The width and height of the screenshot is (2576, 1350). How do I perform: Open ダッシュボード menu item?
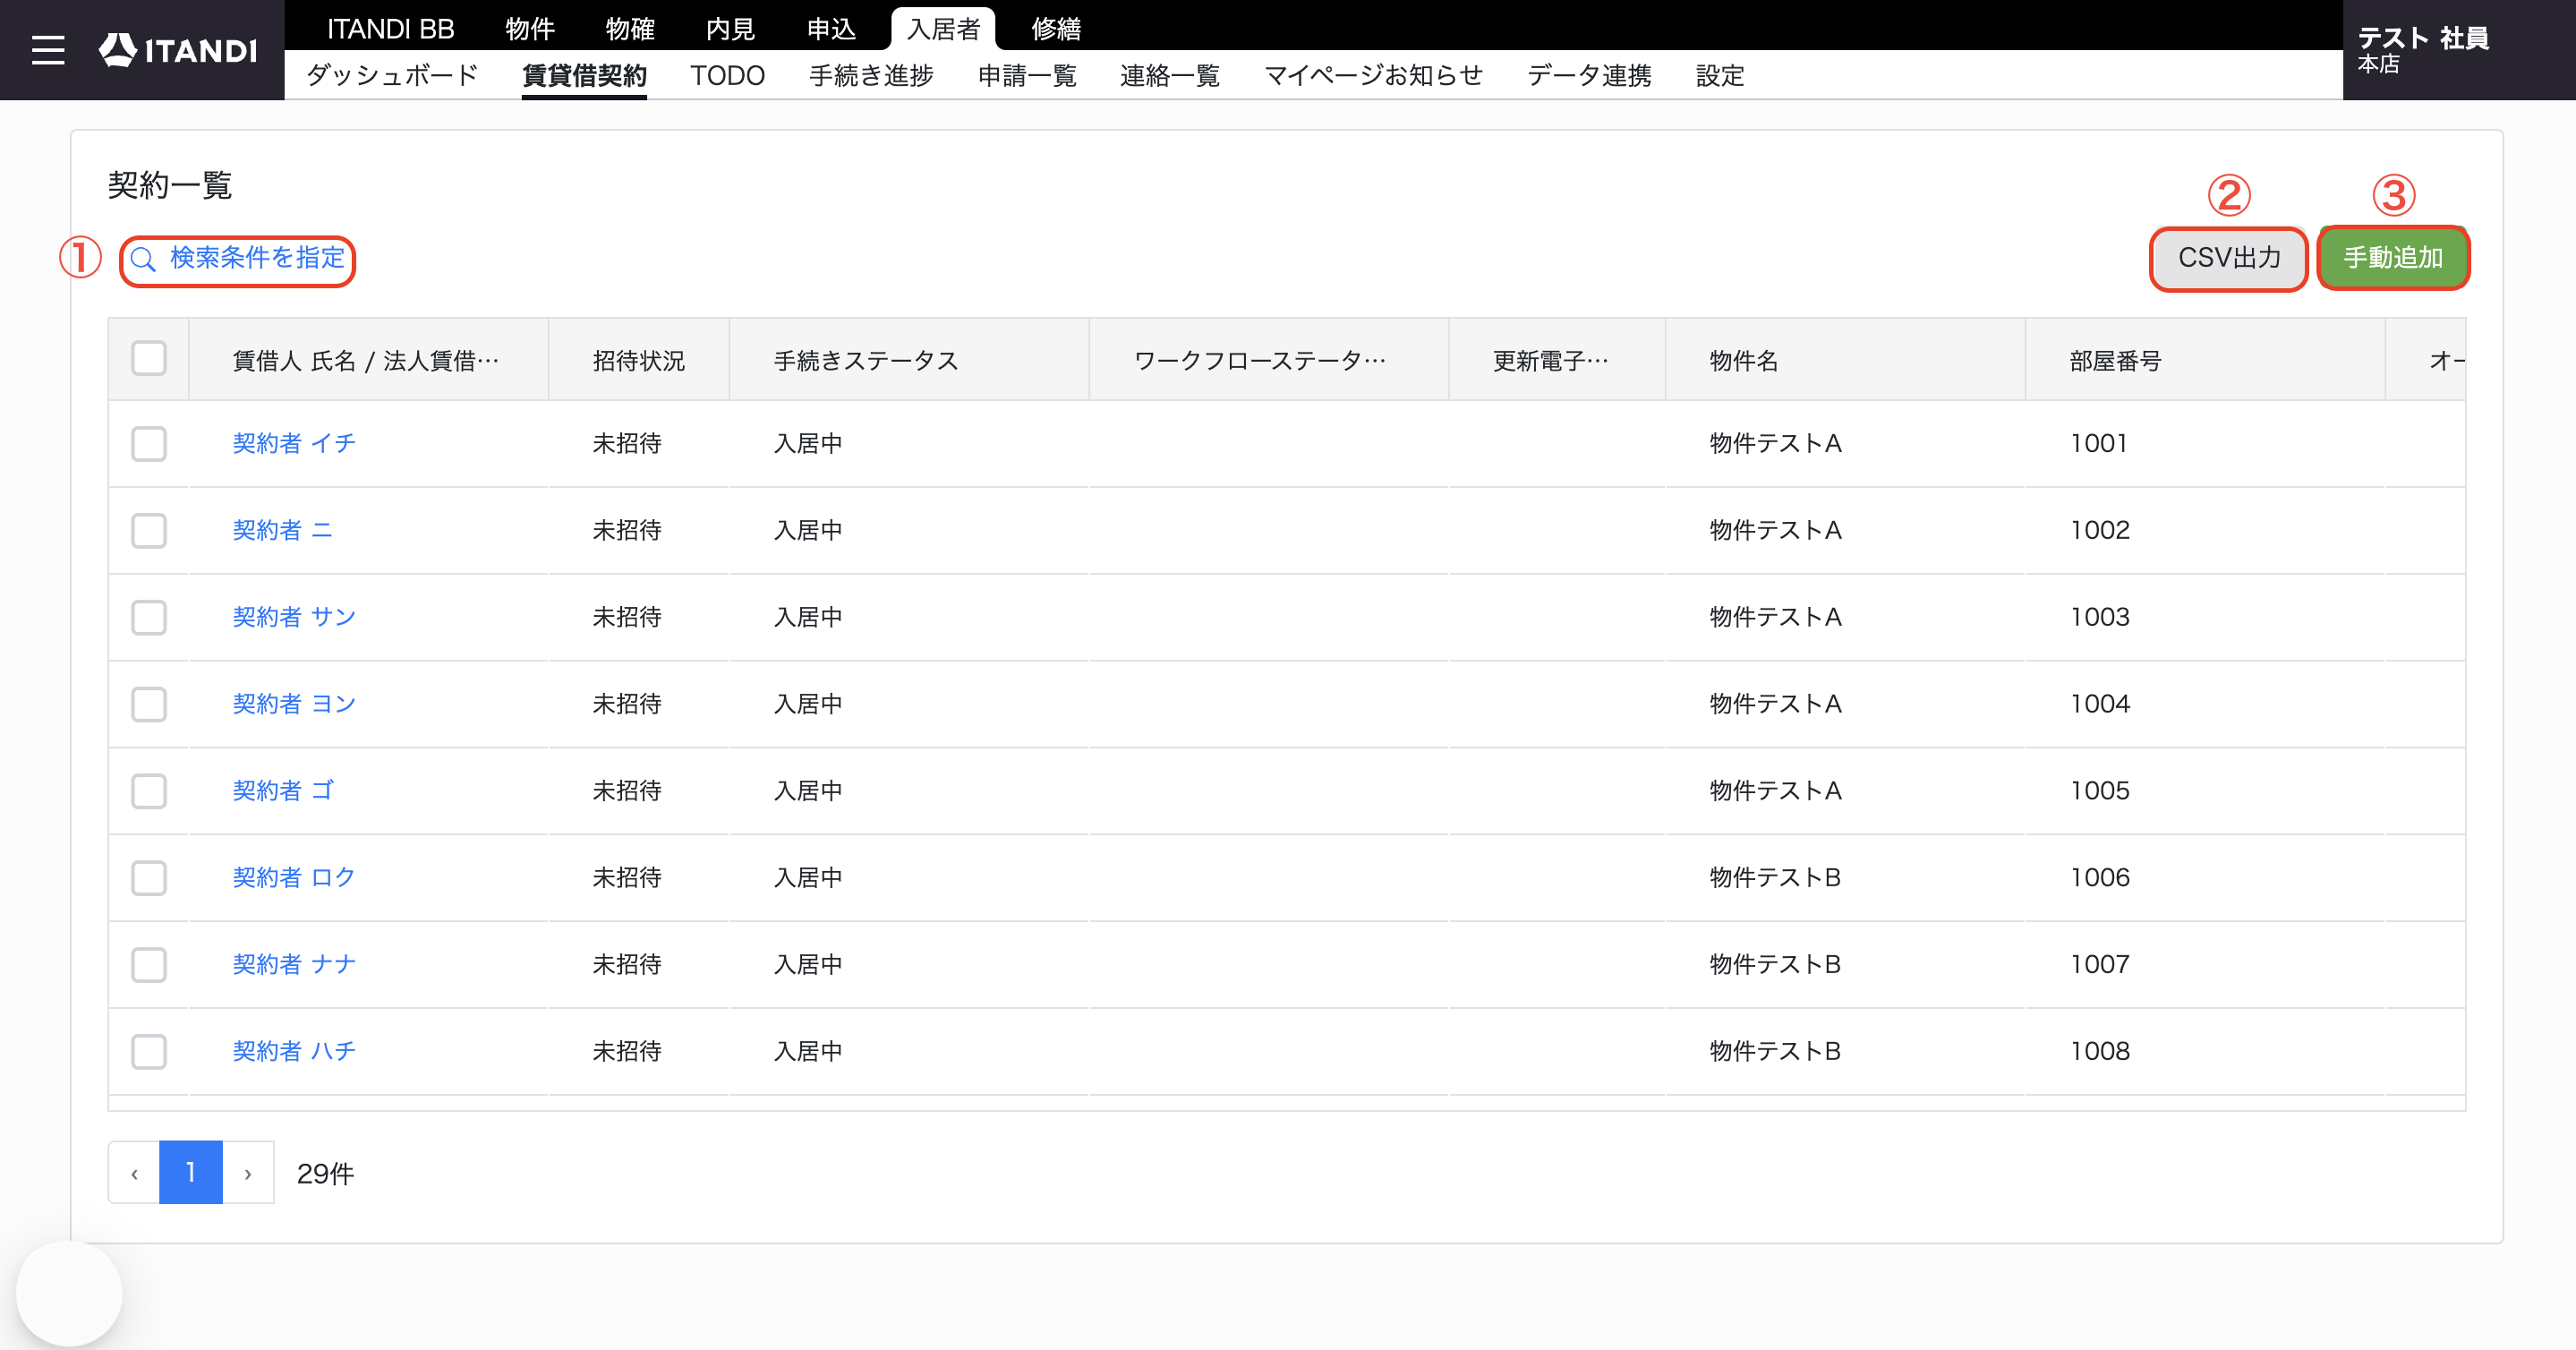[x=392, y=76]
